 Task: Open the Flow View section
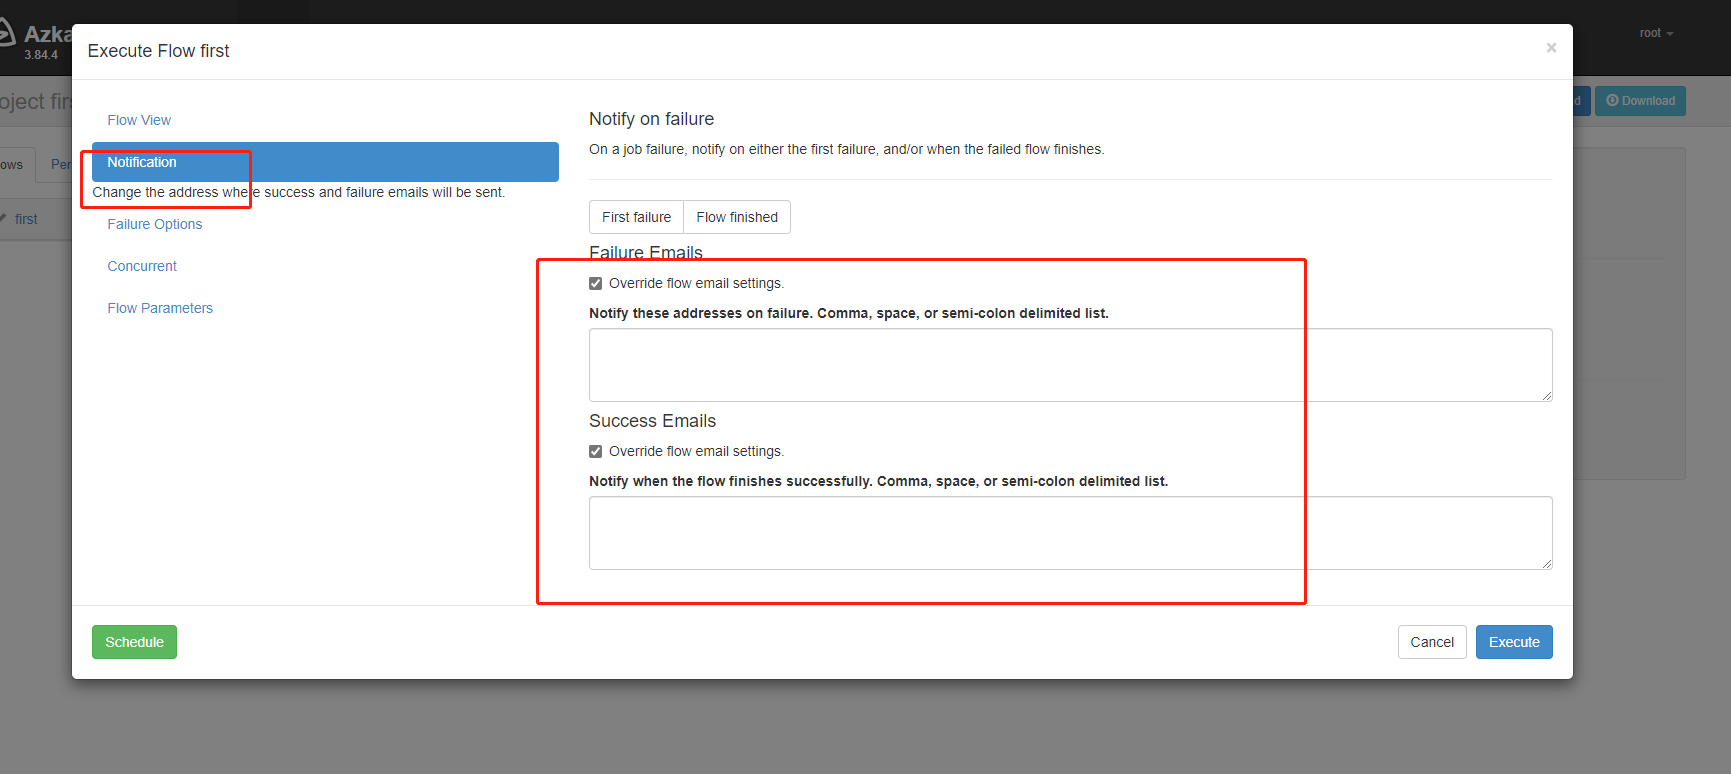(139, 120)
